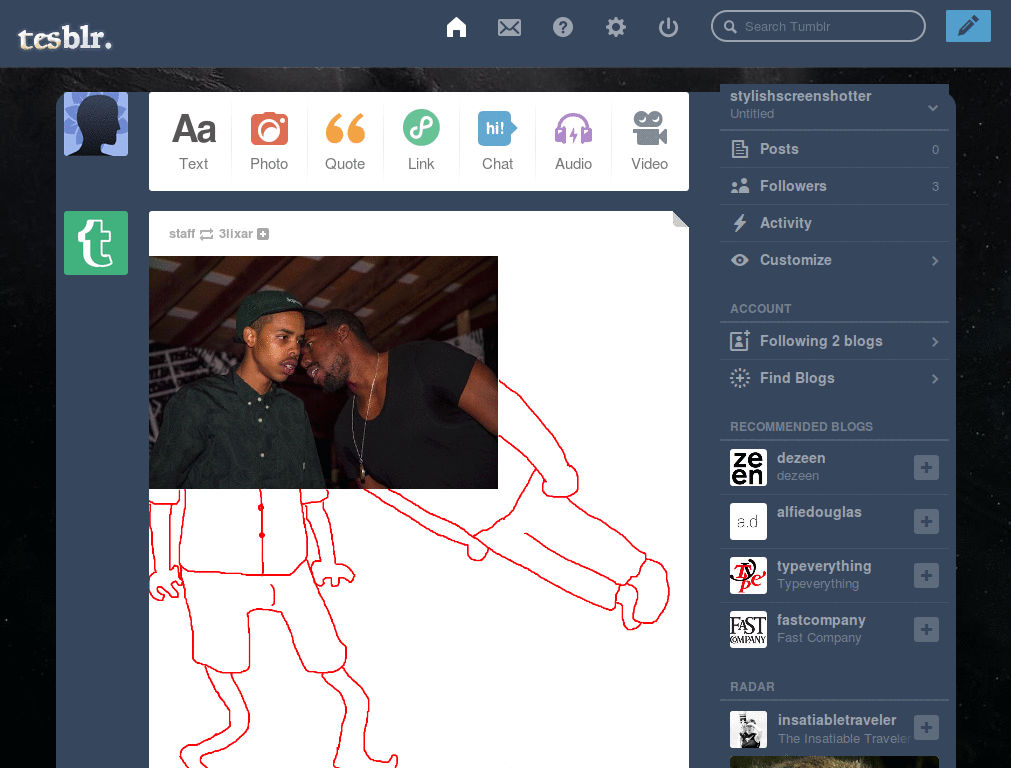Open the Followers menu item
This screenshot has height=768, width=1024.
(834, 186)
